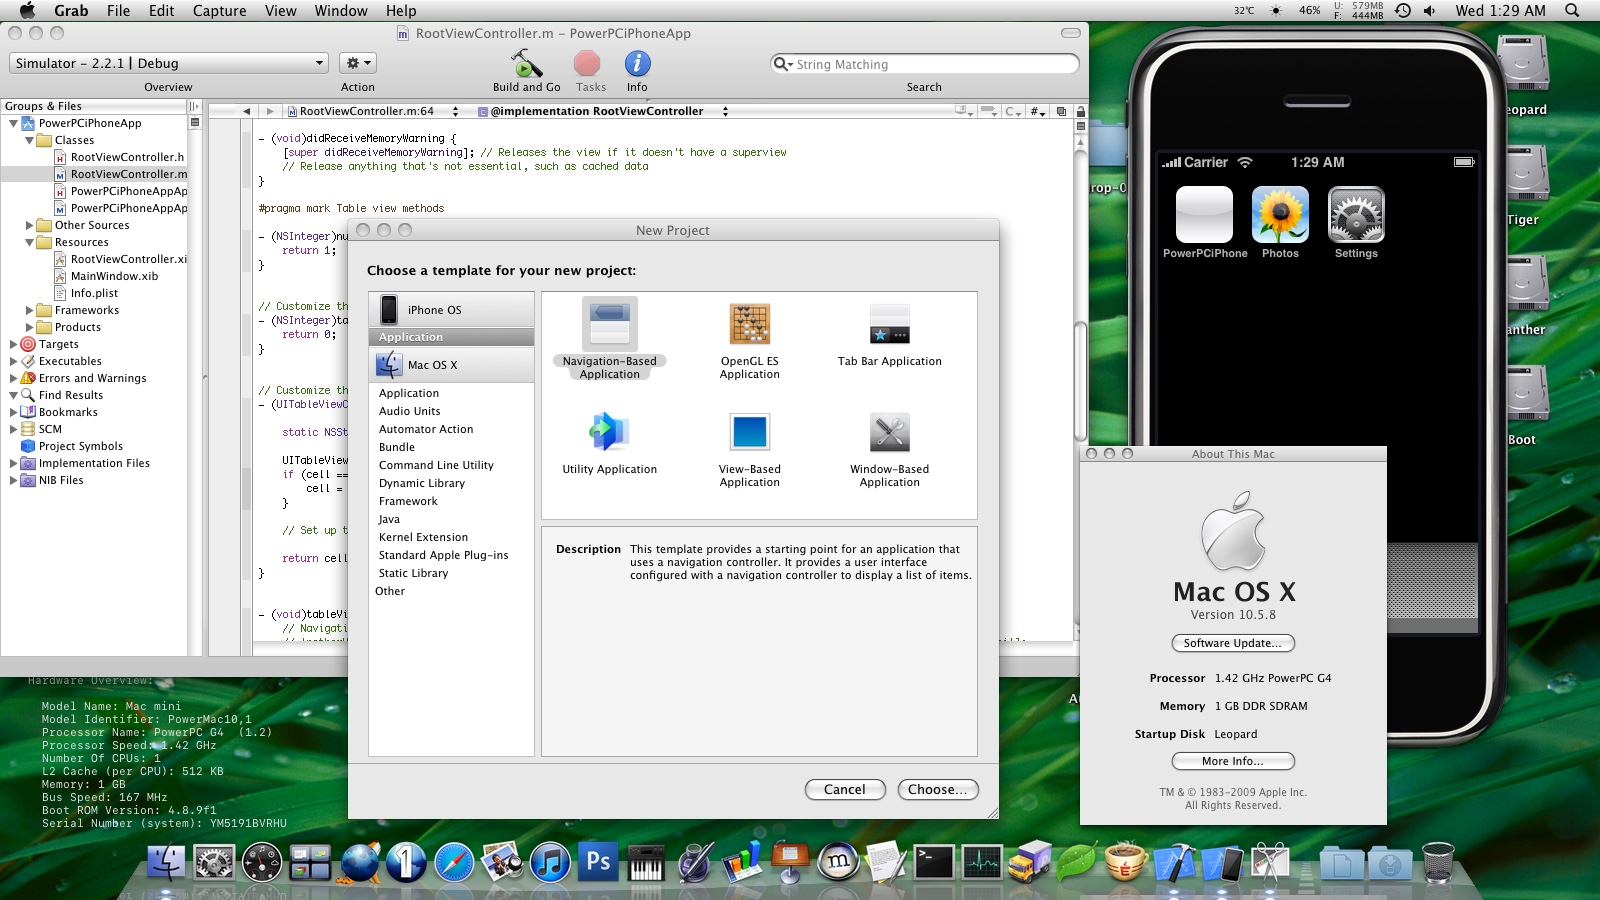Click the Spotlight magnifier icon
Viewport: 1600px width, 900px height.
coord(1572,11)
